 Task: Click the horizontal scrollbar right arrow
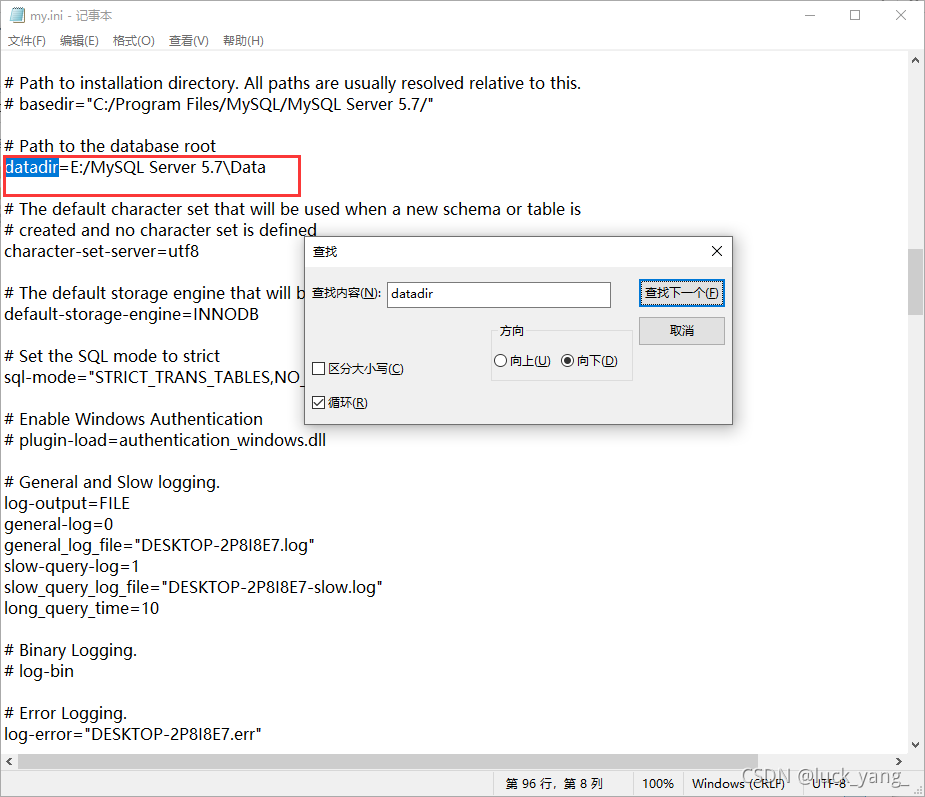pyautogui.click(x=898, y=762)
